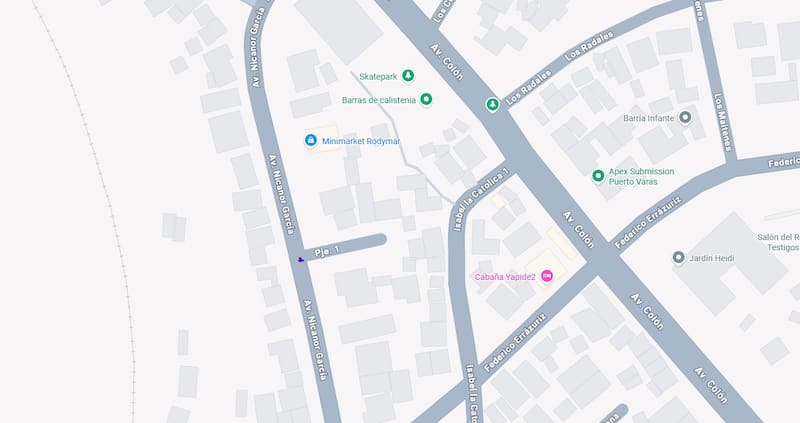Click the Los Maitenes street label
The height and width of the screenshot is (423, 800).
[723, 122]
